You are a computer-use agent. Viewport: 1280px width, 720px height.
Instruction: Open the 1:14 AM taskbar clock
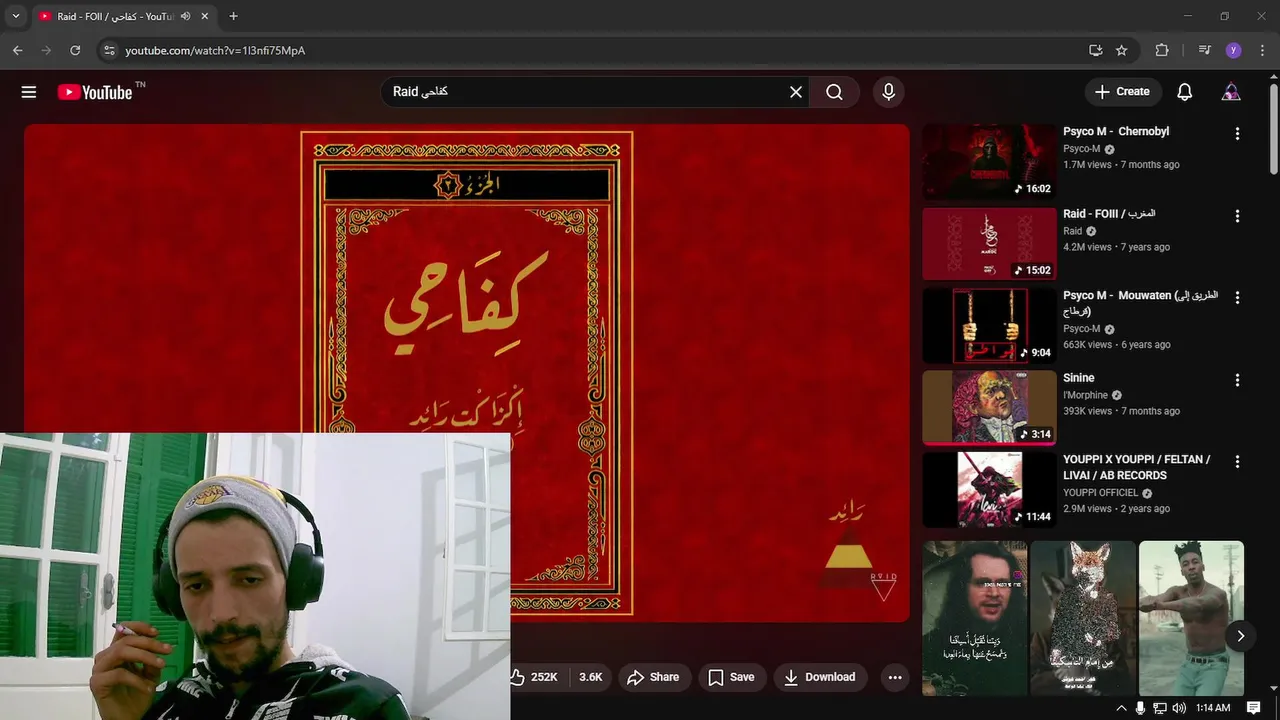click(x=1213, y=708)
